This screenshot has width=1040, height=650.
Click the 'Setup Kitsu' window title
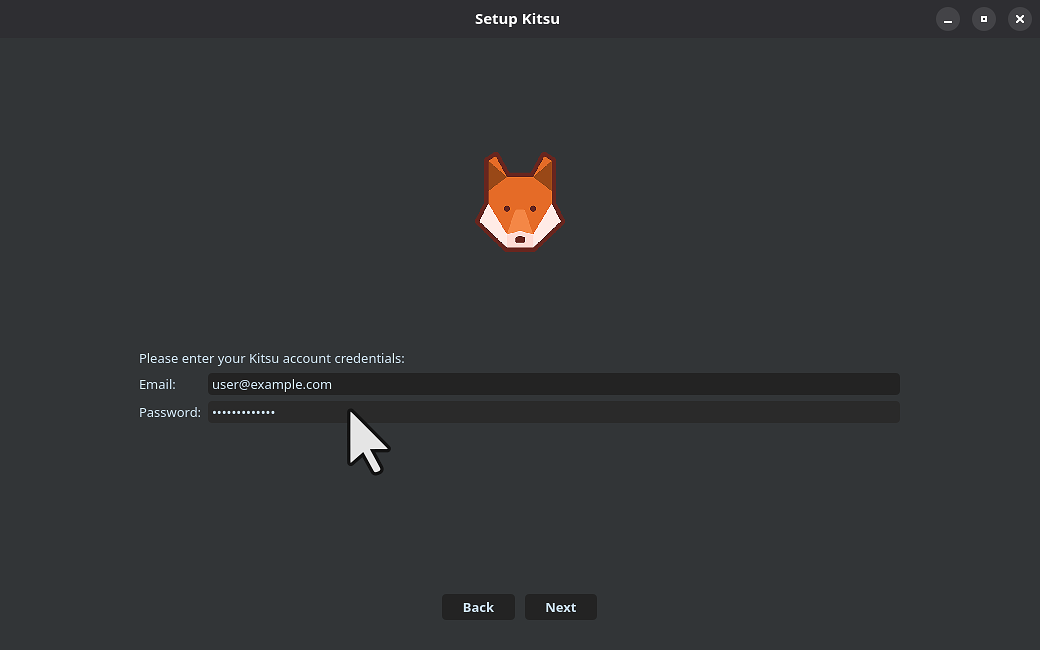[517, 19]
